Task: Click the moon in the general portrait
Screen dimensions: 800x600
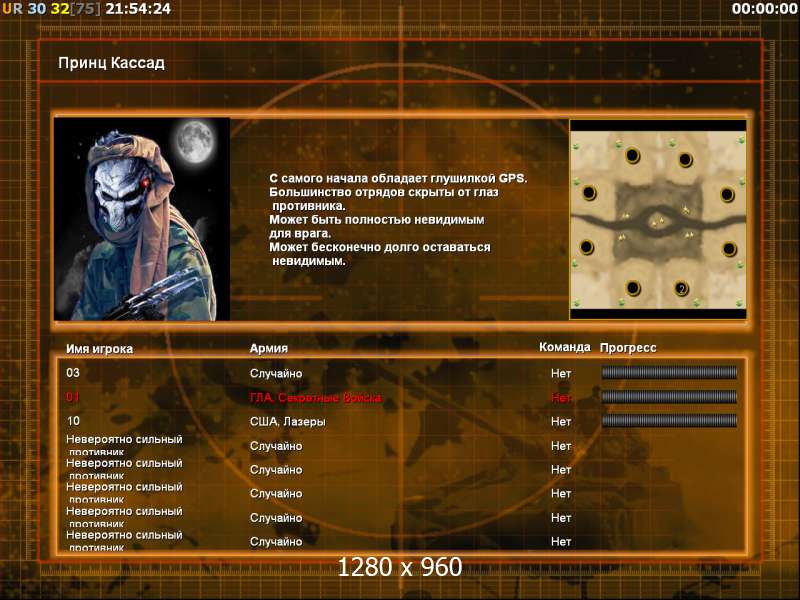Action: coord(195,141)
